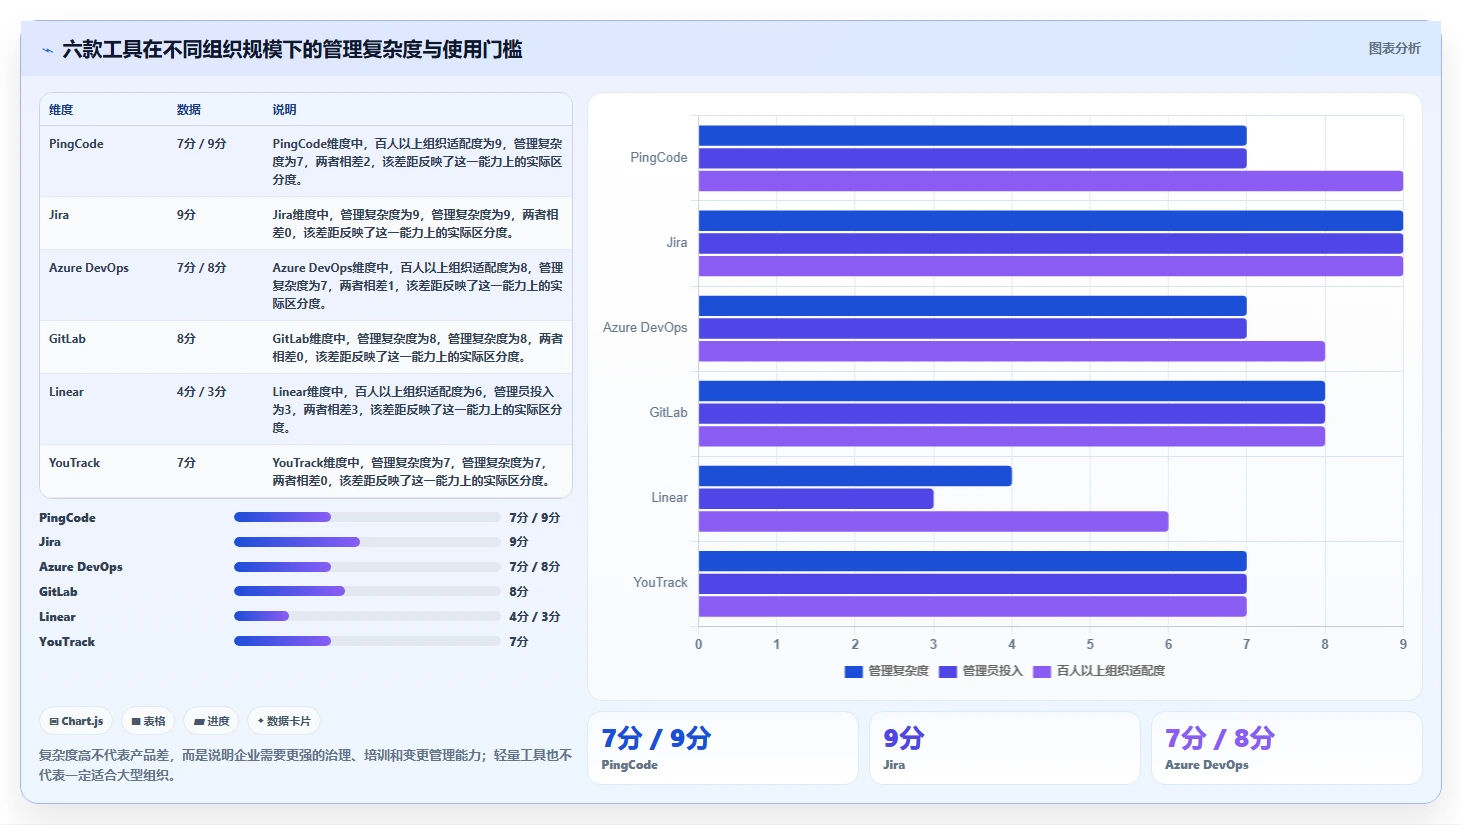This screenshot has width=1462, height=825.
Task: Click the Azure DevOps progress bar
Action: pyautogui.click(x=367, y=567)
